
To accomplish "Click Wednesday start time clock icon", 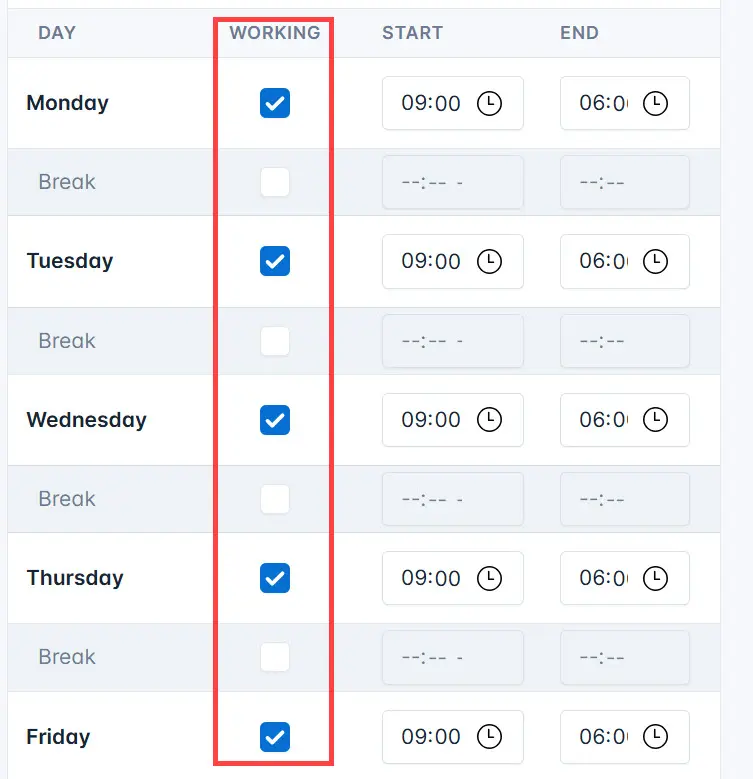I will click(x=489, y=420).
